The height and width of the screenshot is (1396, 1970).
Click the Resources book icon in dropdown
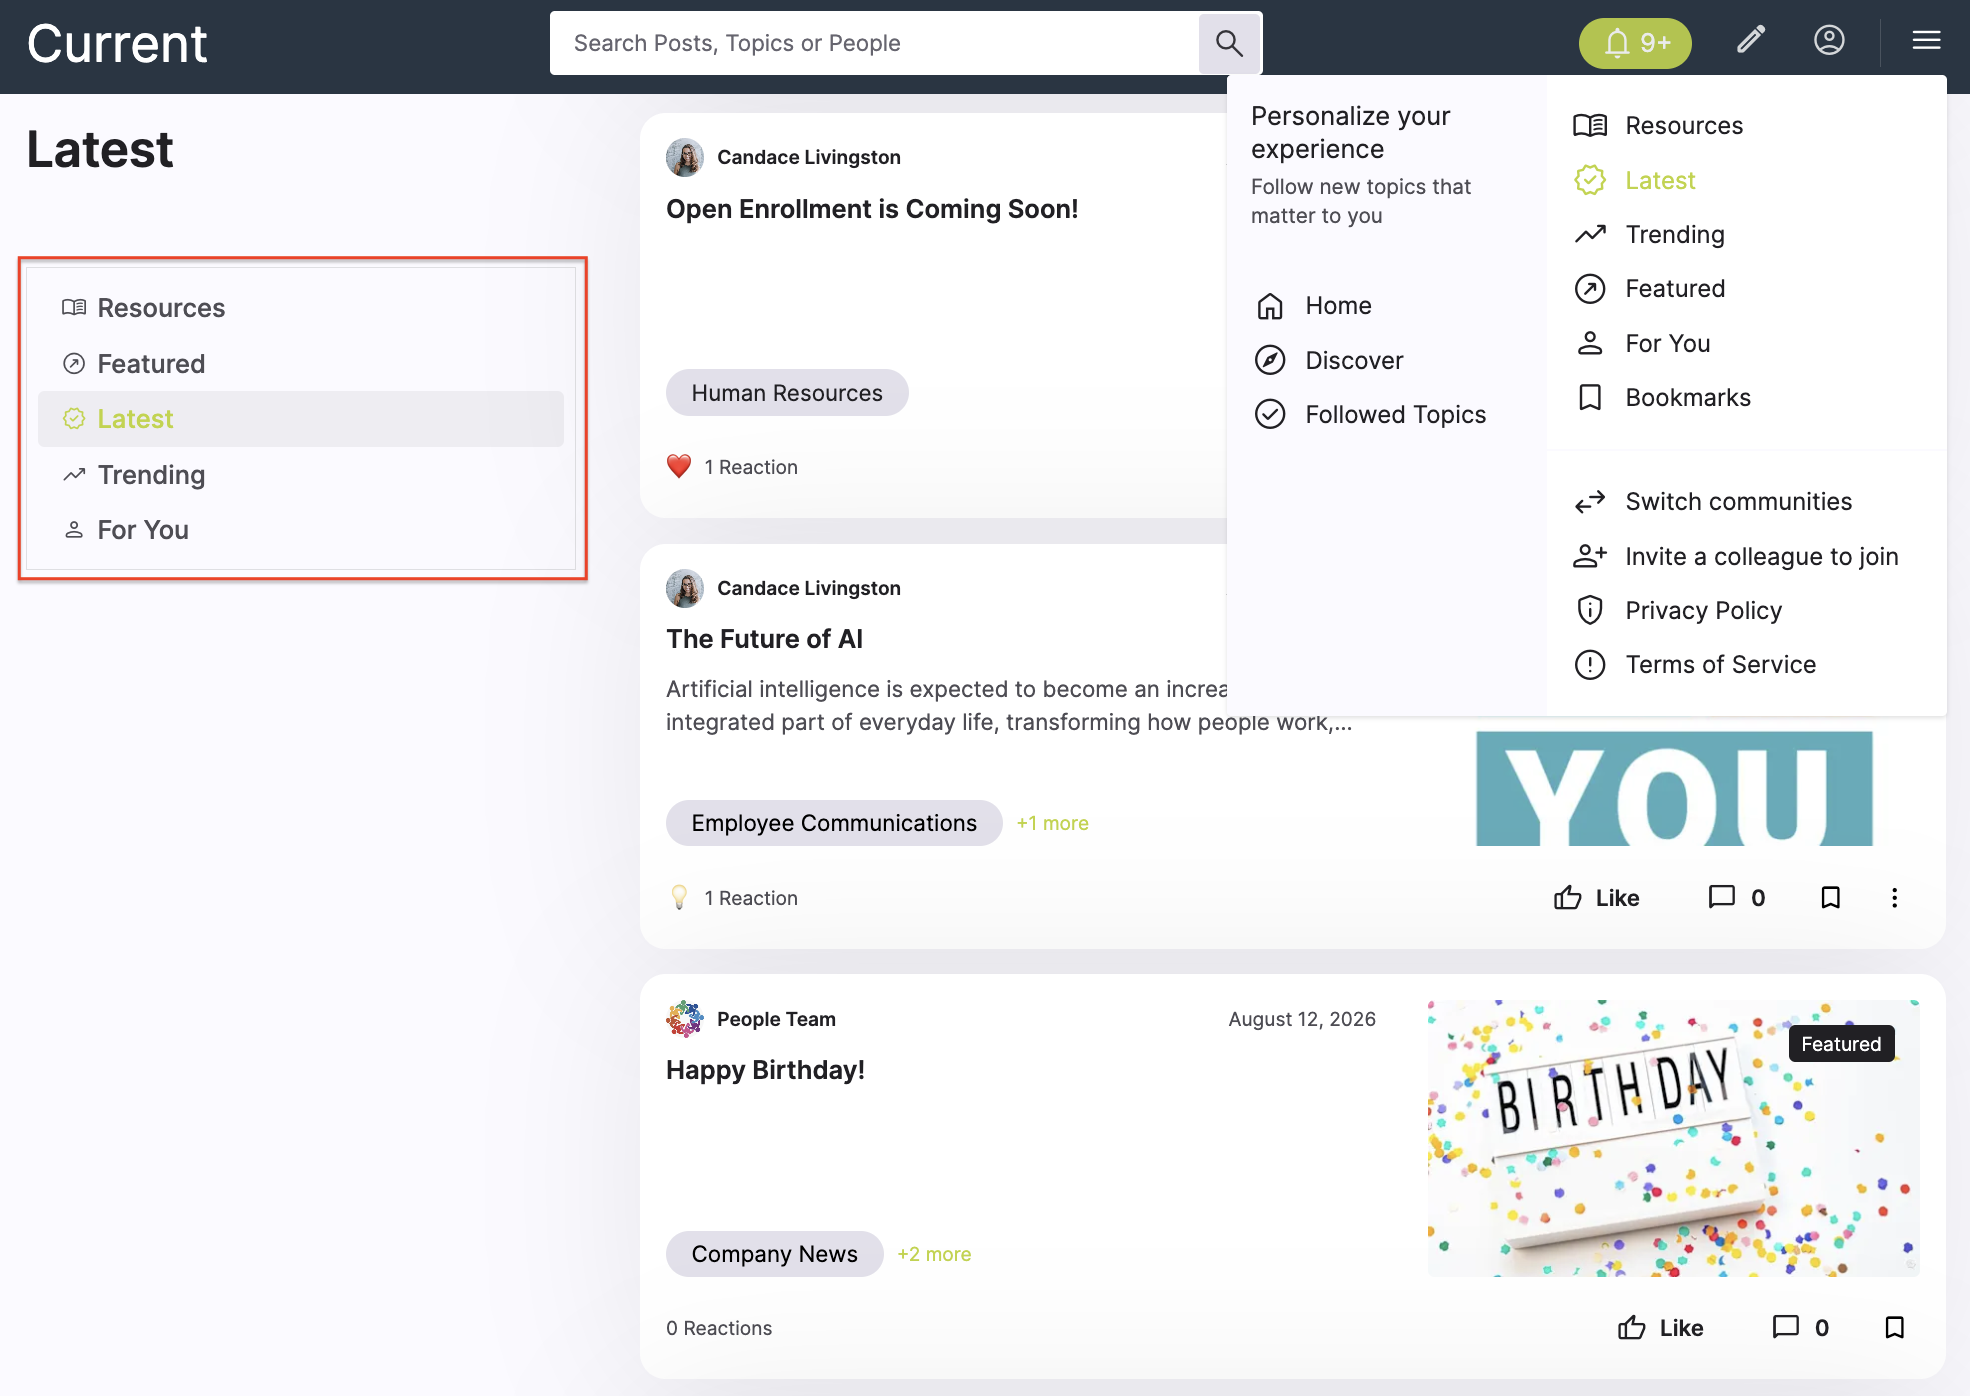(x=1590, y=125)
